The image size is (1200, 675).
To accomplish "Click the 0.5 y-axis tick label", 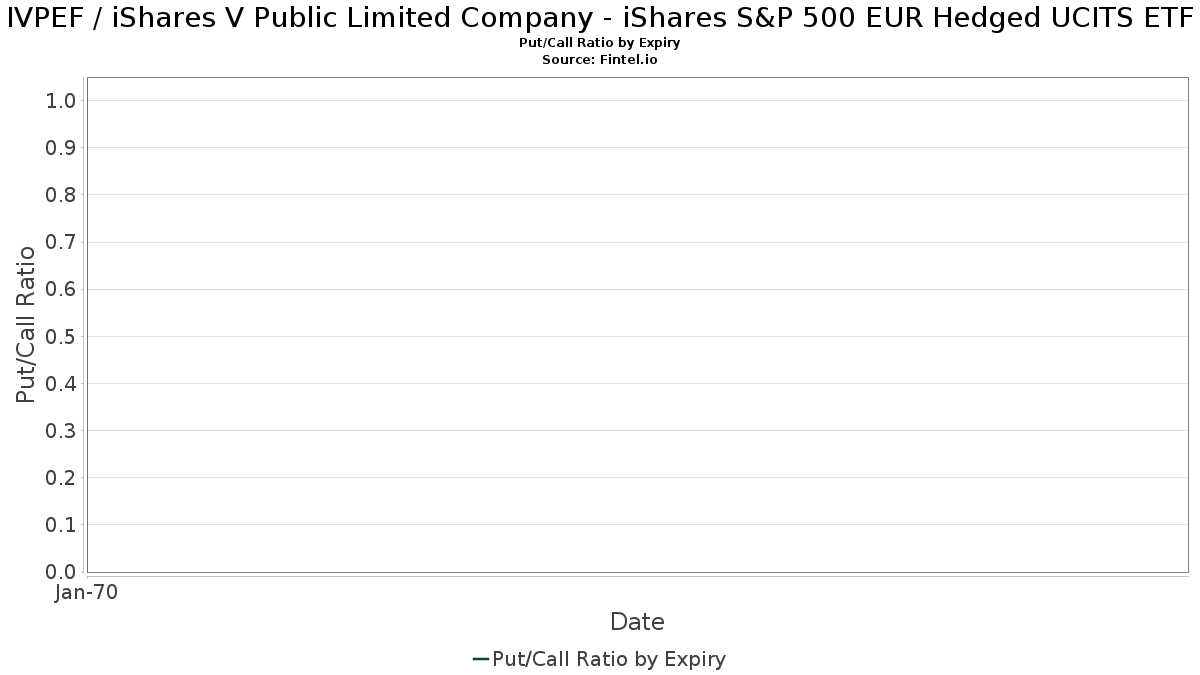I will tap(62, 336).
